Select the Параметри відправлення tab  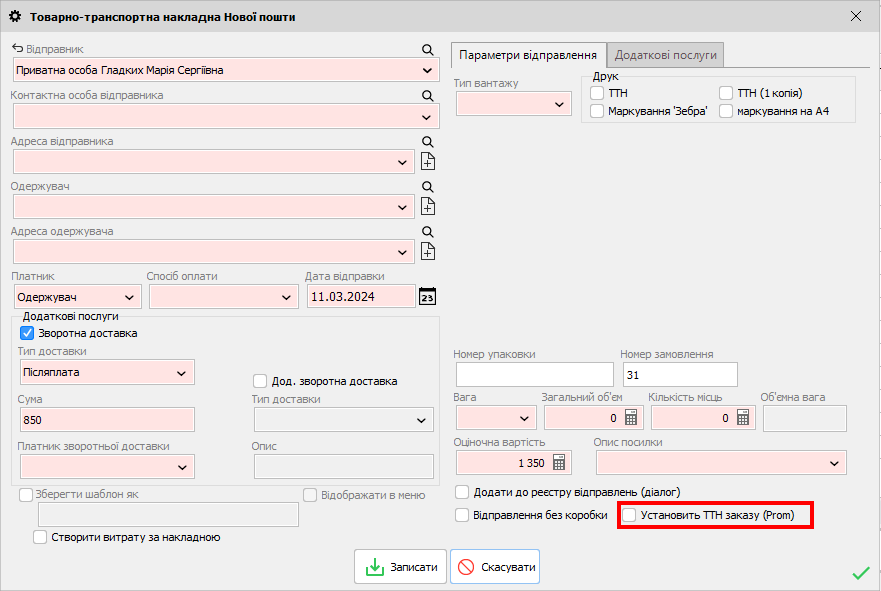coord(528,55)
